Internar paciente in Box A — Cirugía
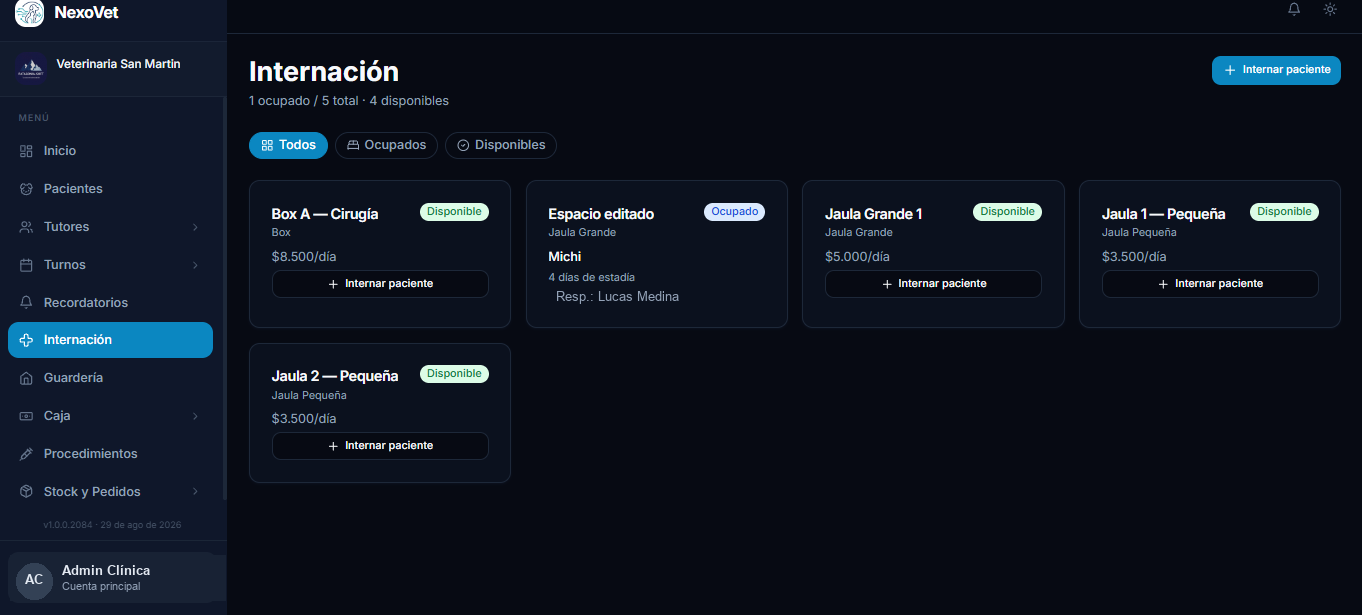 click(380, 284)
